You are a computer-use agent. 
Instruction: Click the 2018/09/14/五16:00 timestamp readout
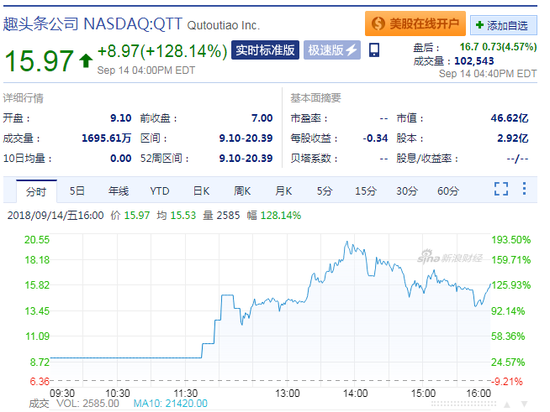point(55,215)
